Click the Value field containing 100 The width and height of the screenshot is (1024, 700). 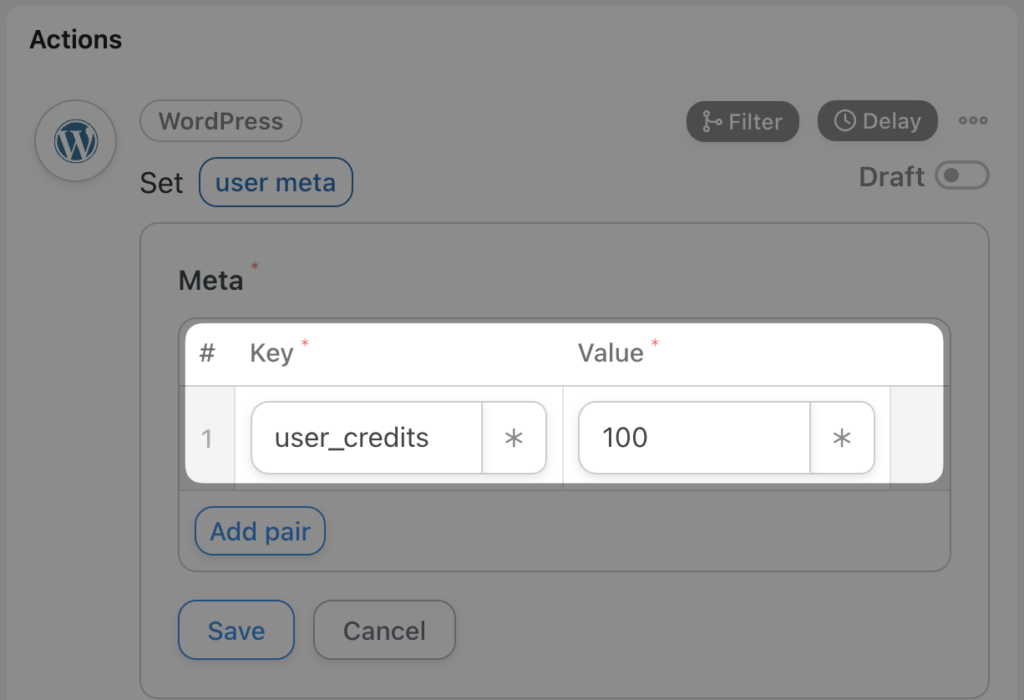point(693,437)
